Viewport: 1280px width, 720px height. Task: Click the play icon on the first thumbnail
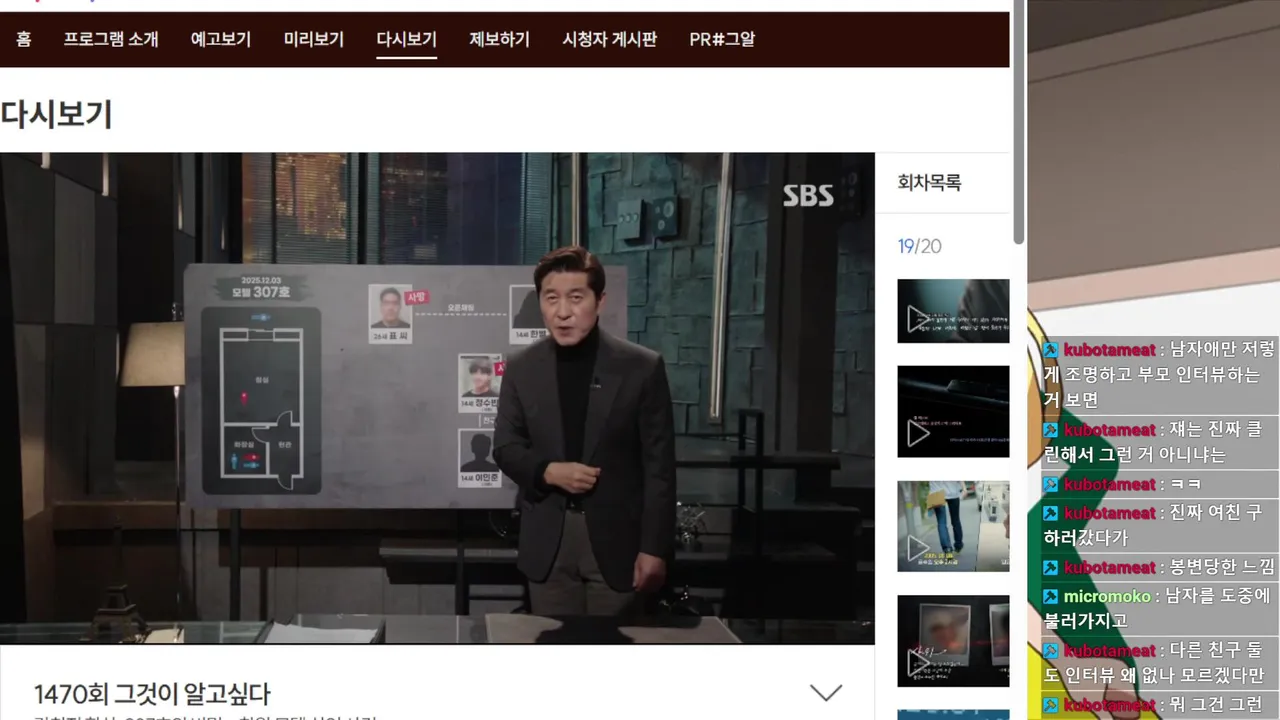point(917,319)
